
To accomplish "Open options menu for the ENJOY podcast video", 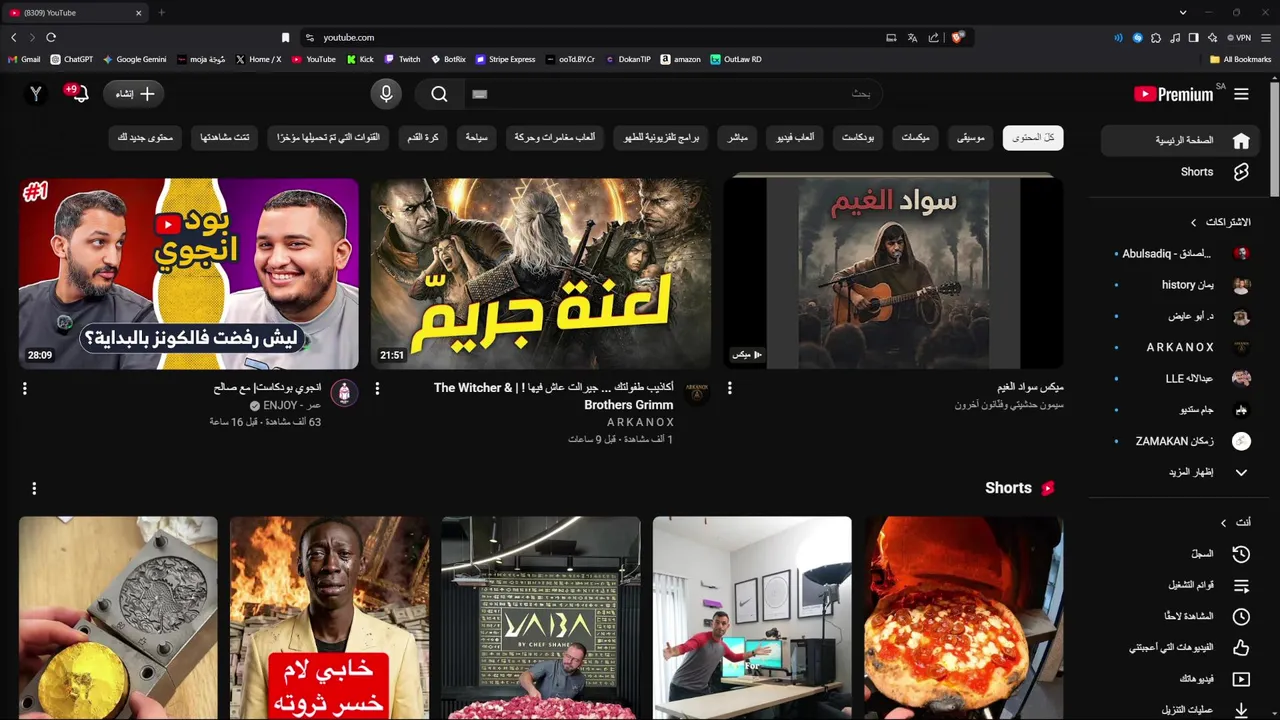I will (25, 388).
